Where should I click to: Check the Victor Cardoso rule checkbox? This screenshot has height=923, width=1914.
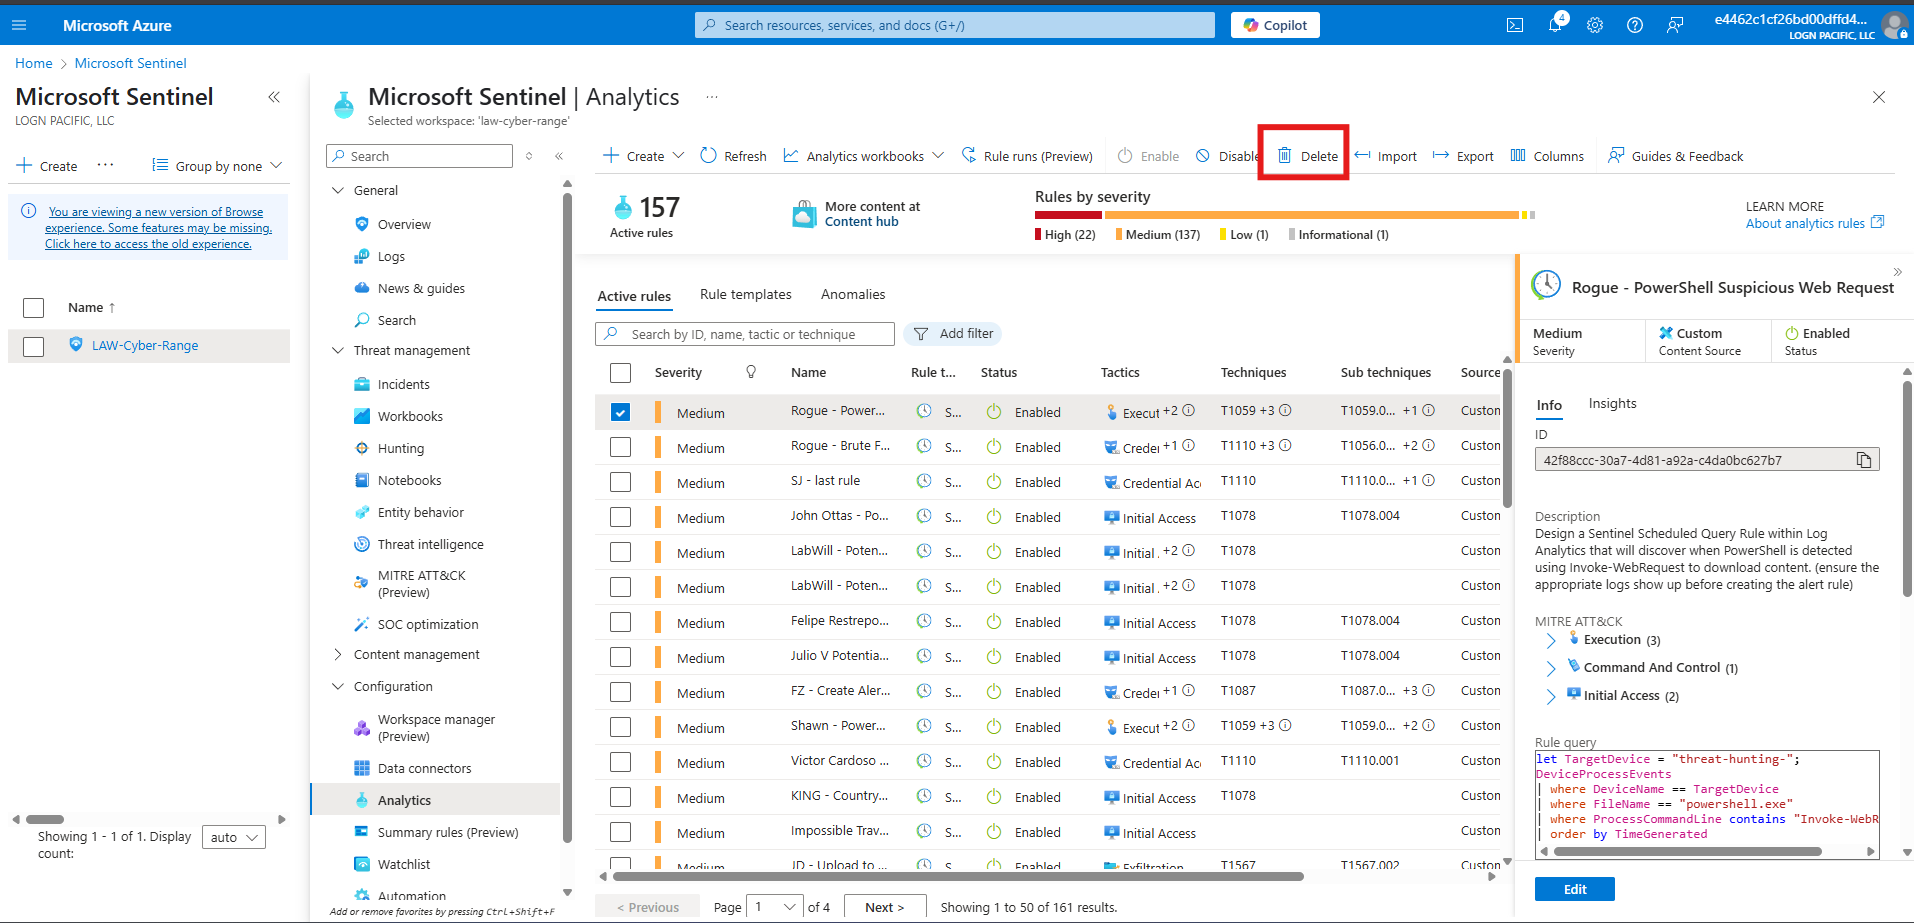[620, 762]
